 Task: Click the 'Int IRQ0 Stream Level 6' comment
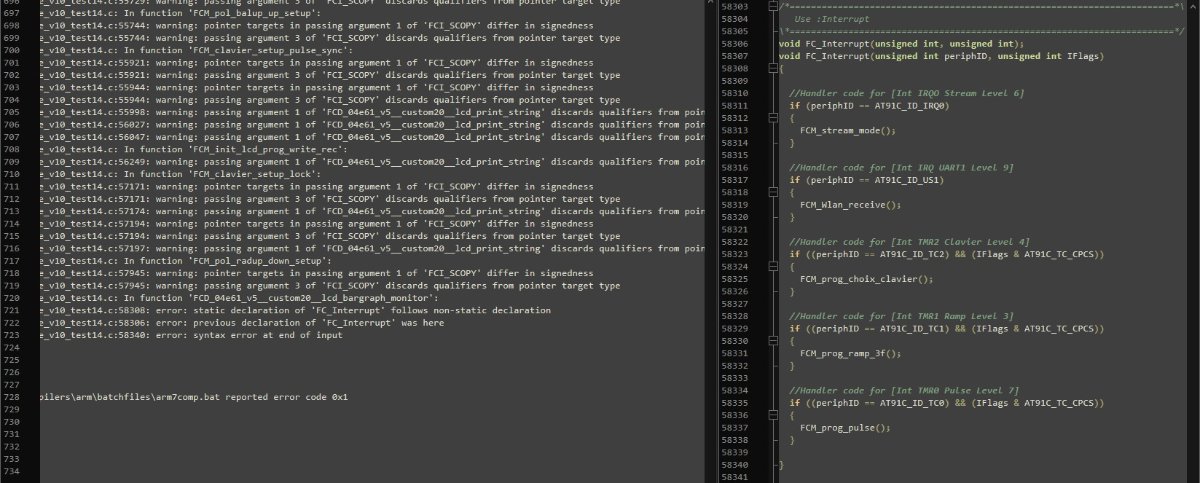click(x=907, y=93)
